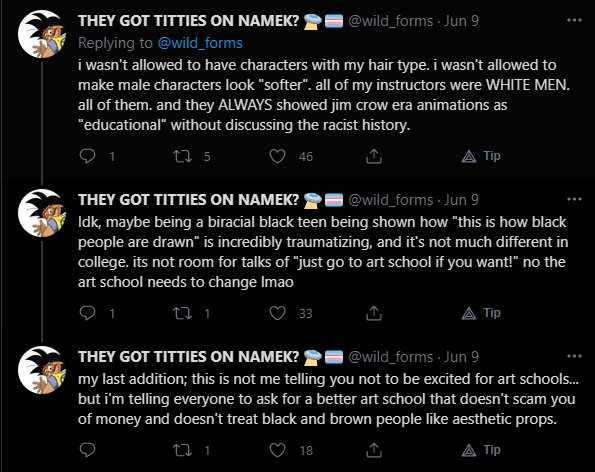The height and width of the screenshot is (472, 595).
Task: Open the Jun 9 timestamp of the last tweet
Action: tap(461, 357)
